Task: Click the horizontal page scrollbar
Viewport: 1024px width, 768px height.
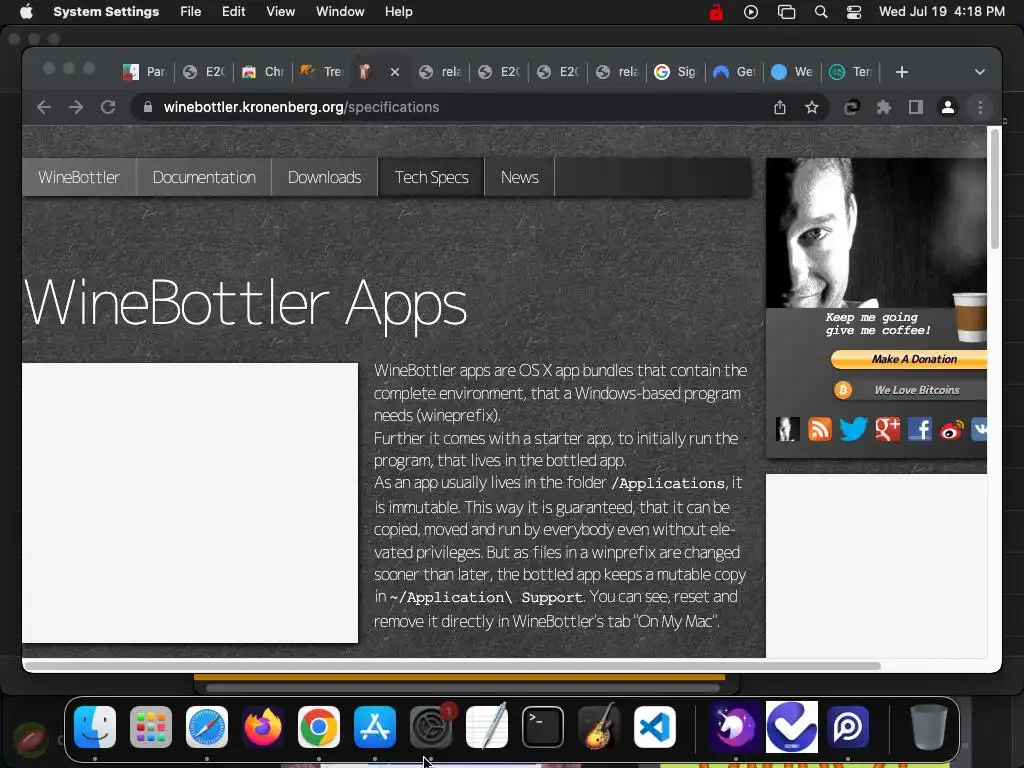Action: (452, 665)
